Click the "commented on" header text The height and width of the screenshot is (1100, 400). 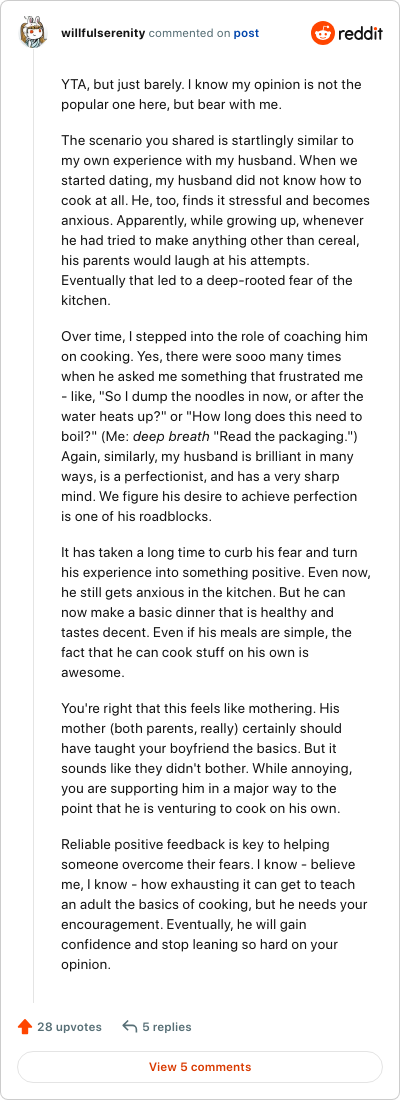coord(189,33)
